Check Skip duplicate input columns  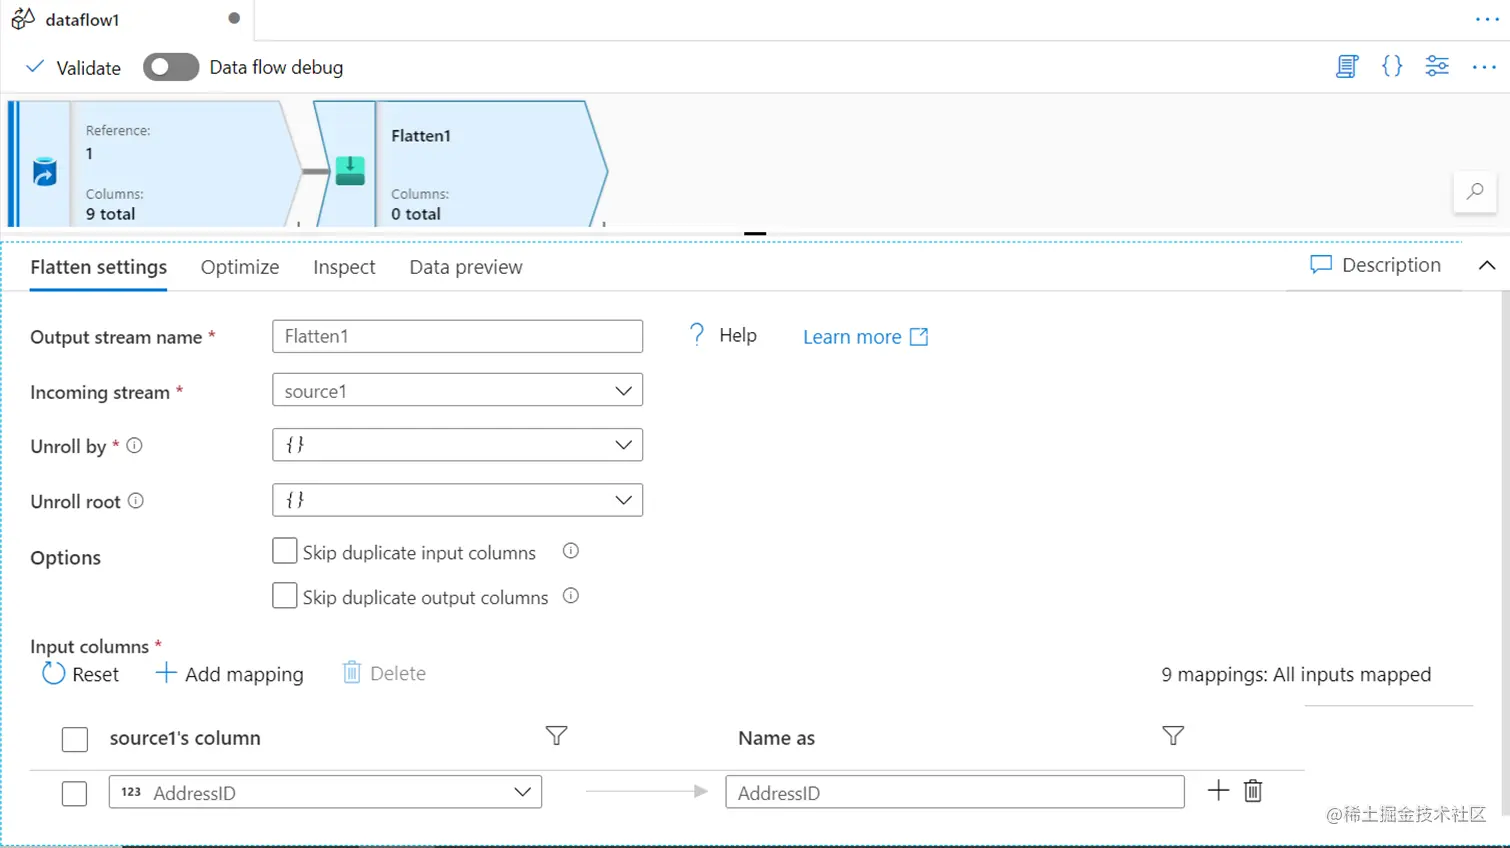[x=285, y=552]
